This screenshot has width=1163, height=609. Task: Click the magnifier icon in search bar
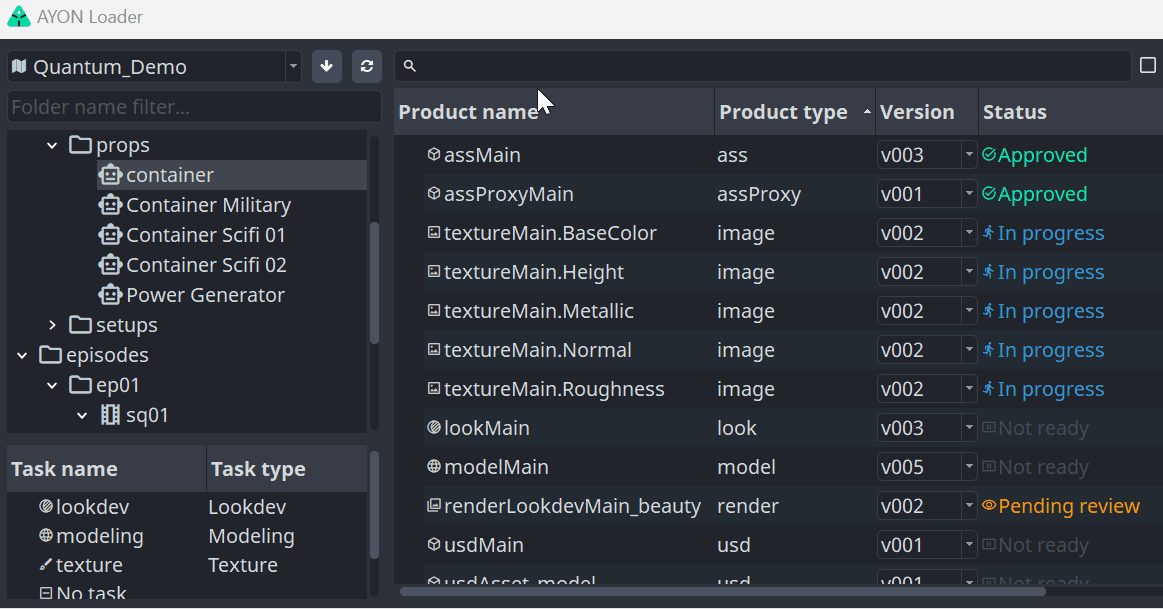[x=409, y=66]
